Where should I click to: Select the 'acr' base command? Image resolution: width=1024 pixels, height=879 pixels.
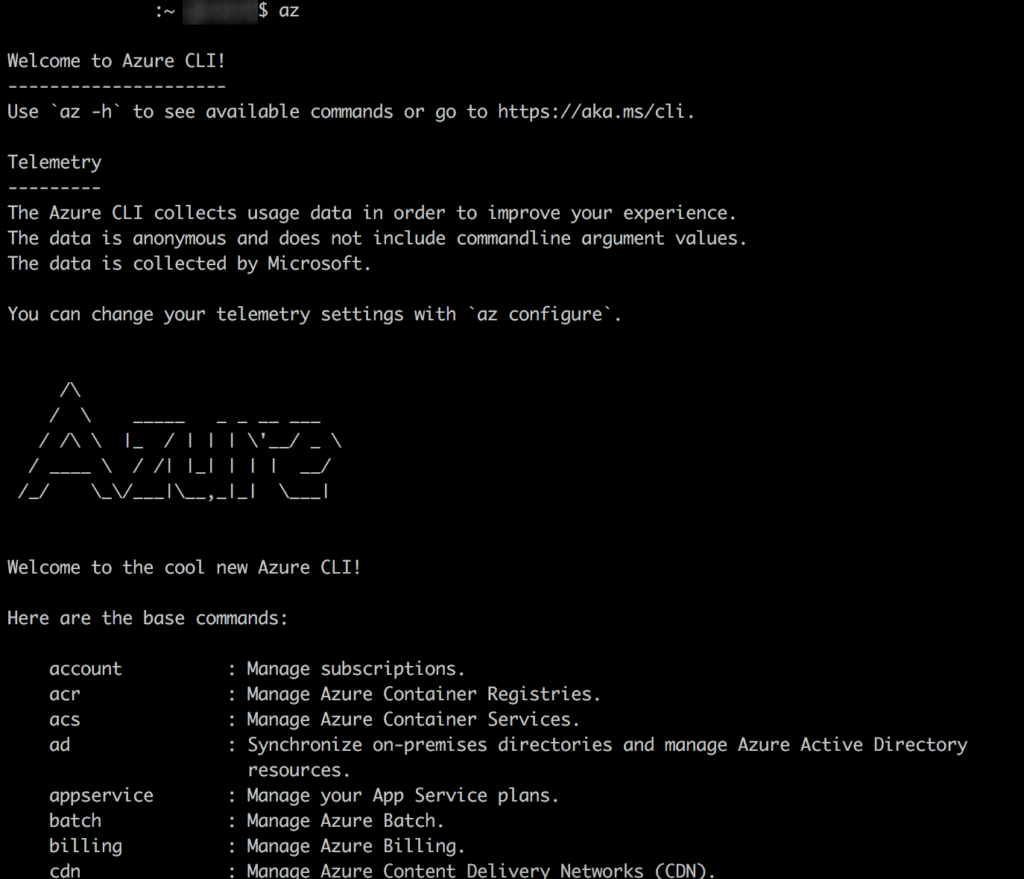[x=64, y=694]
